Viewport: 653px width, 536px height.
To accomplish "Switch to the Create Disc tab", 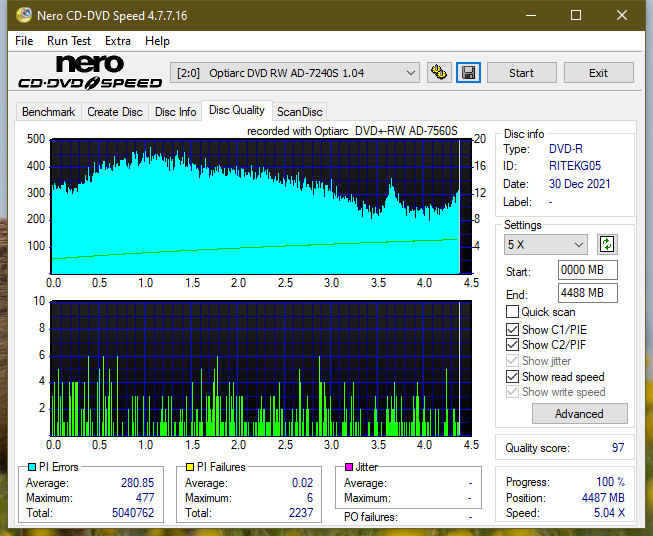I will pyautogui.click(x=115, y=112).
